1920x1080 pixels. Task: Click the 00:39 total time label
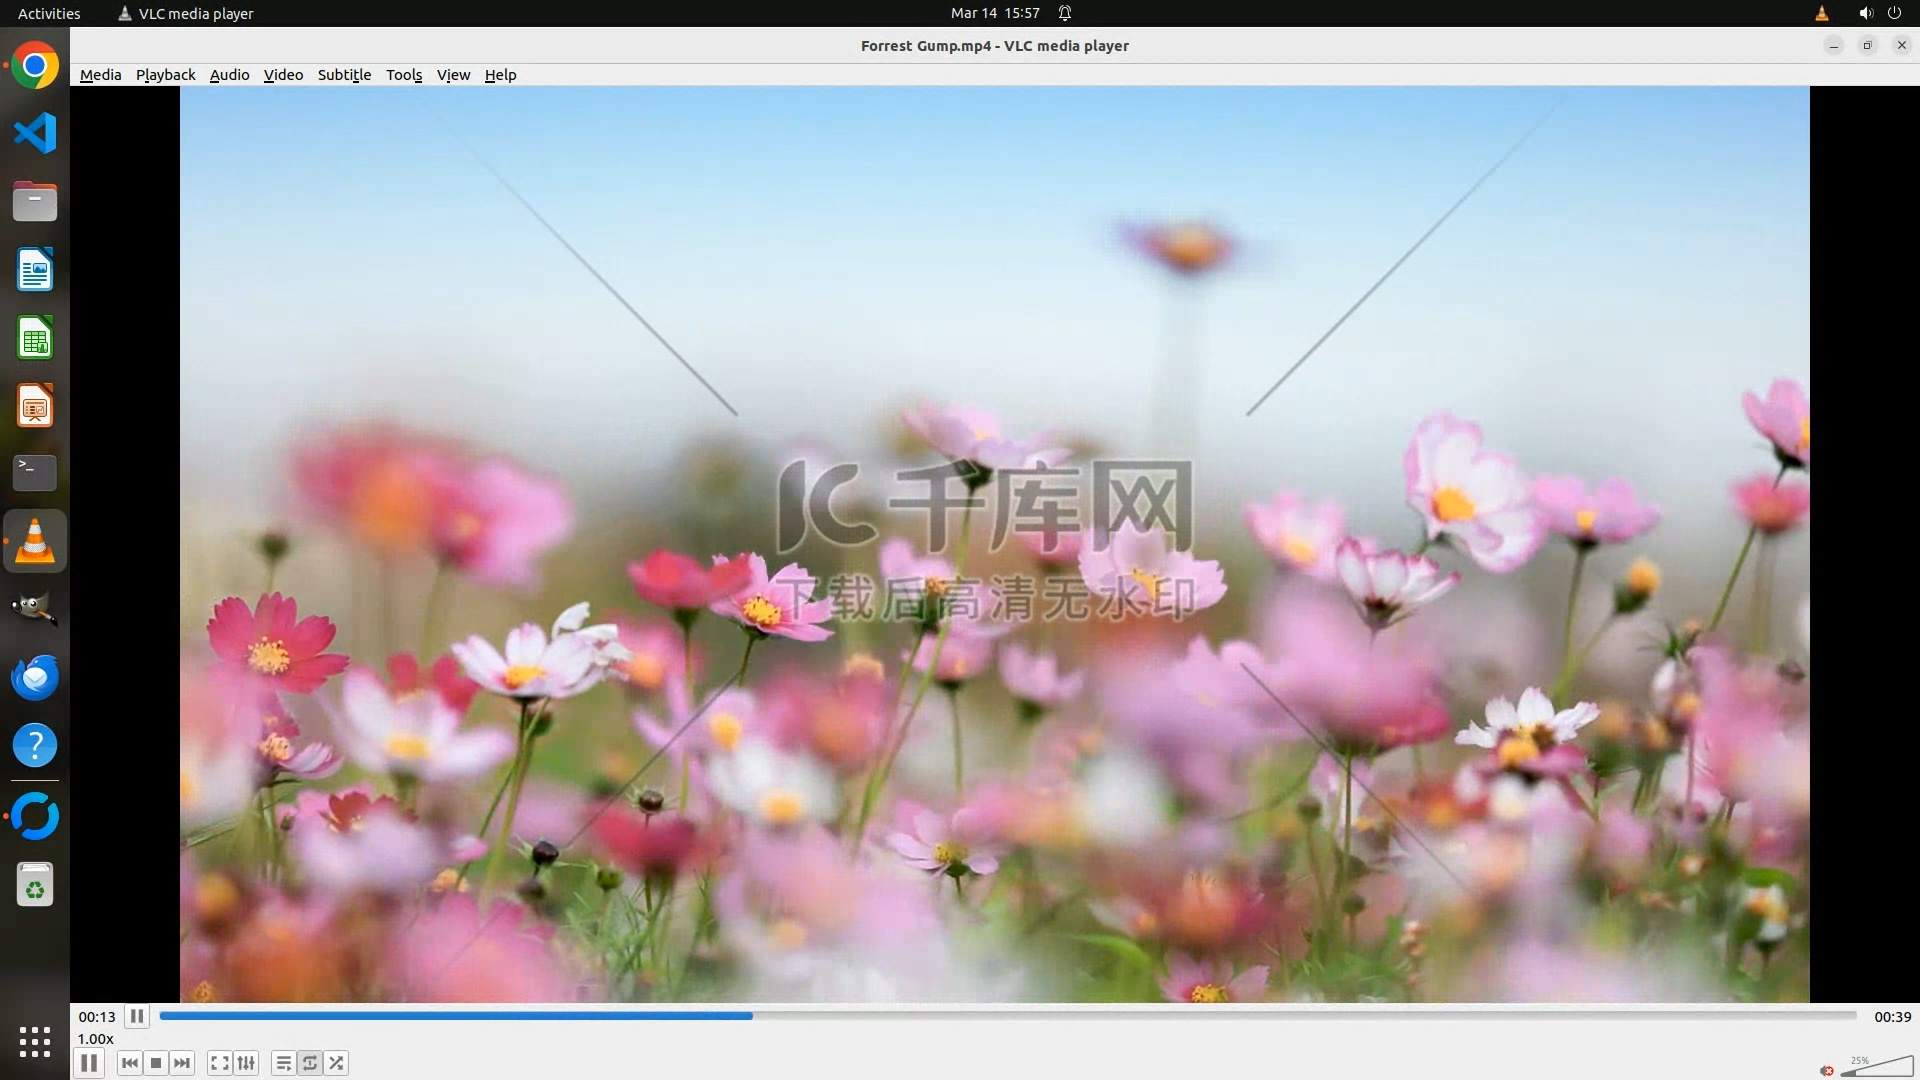pos(1892,1016)
